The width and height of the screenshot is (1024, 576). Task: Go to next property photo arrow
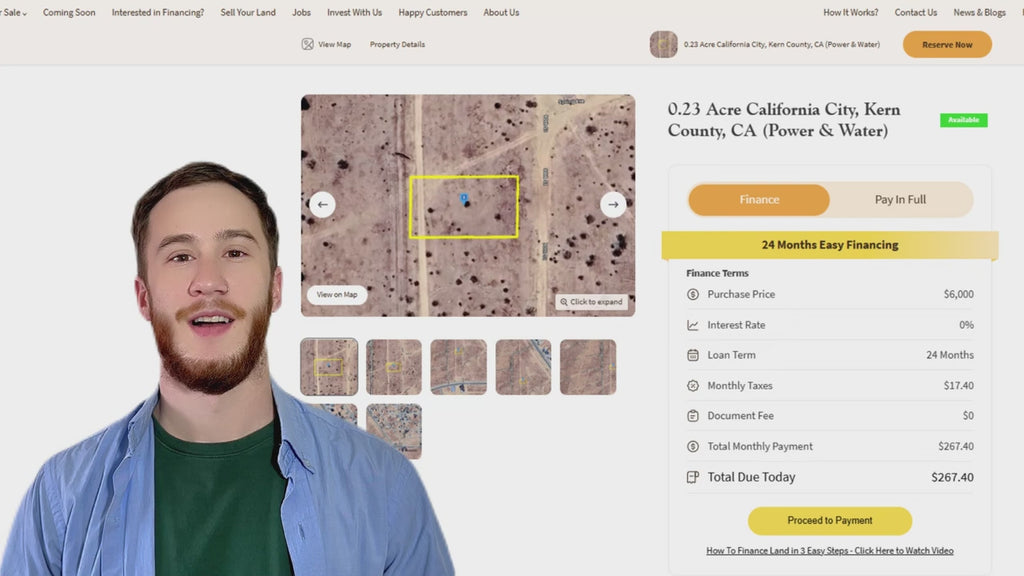pyautogui.click(x=613, y=204)
